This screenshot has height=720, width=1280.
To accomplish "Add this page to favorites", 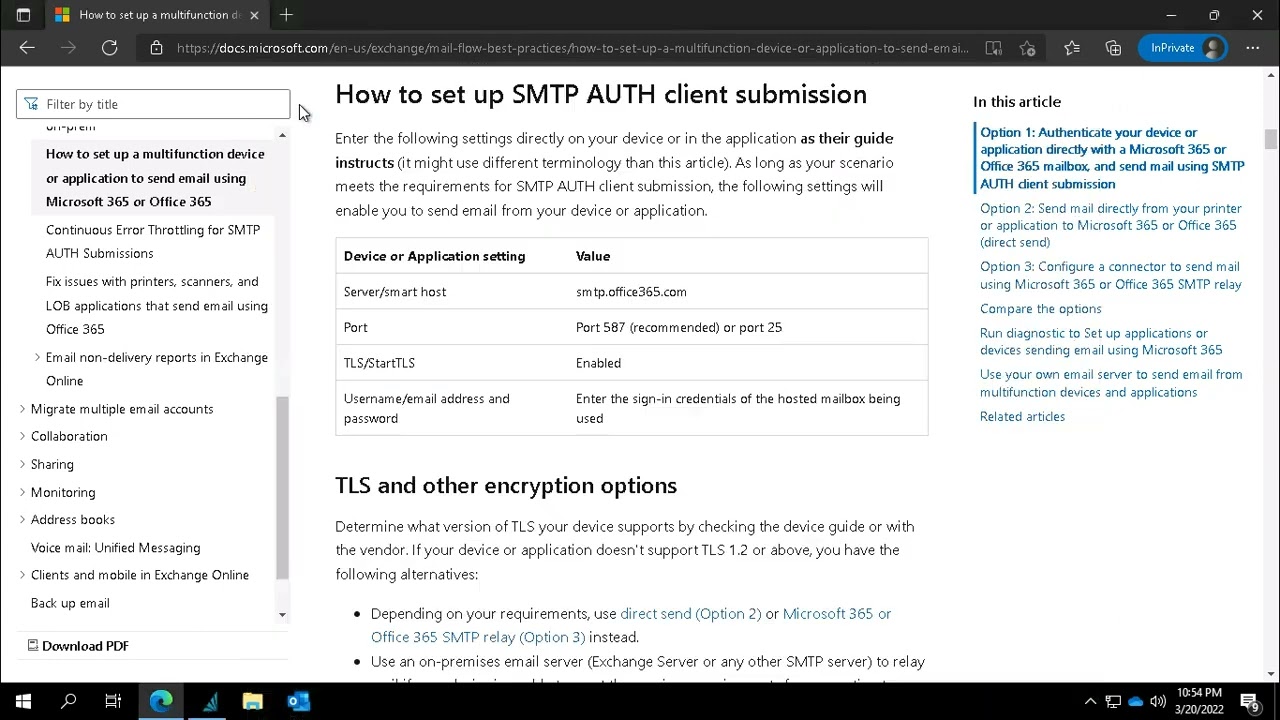I will pyautogui.click(x=1027, y=48).
